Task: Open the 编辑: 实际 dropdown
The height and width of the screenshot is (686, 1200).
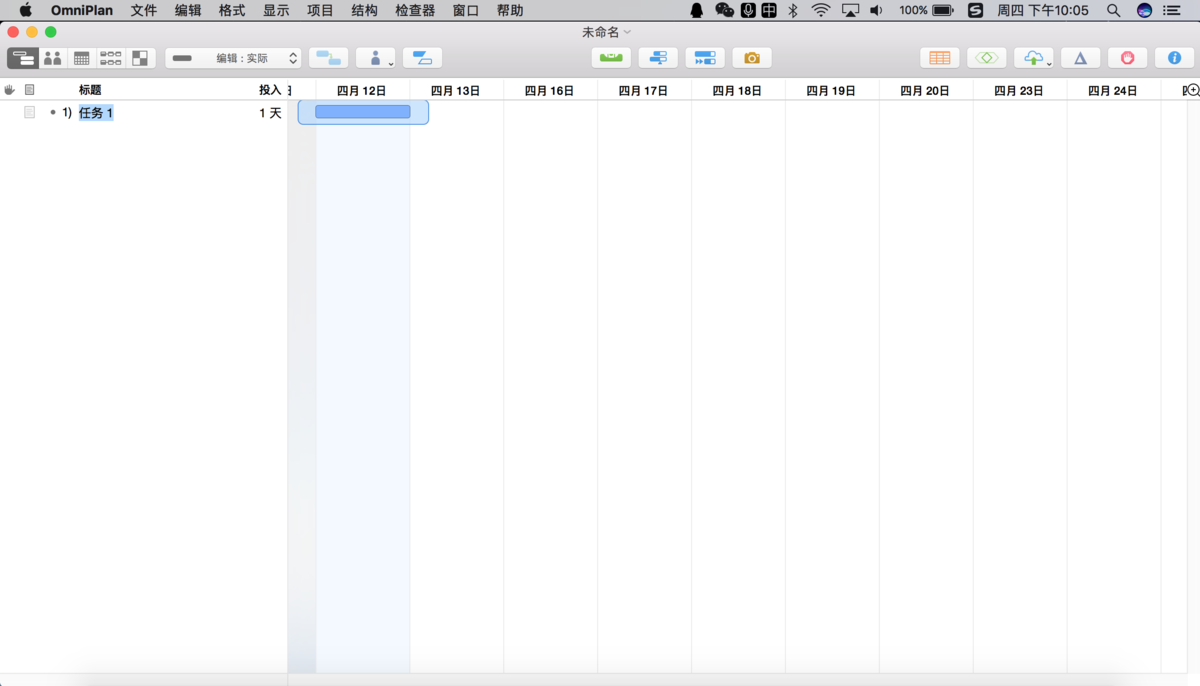Action: (x=233, y=58)
